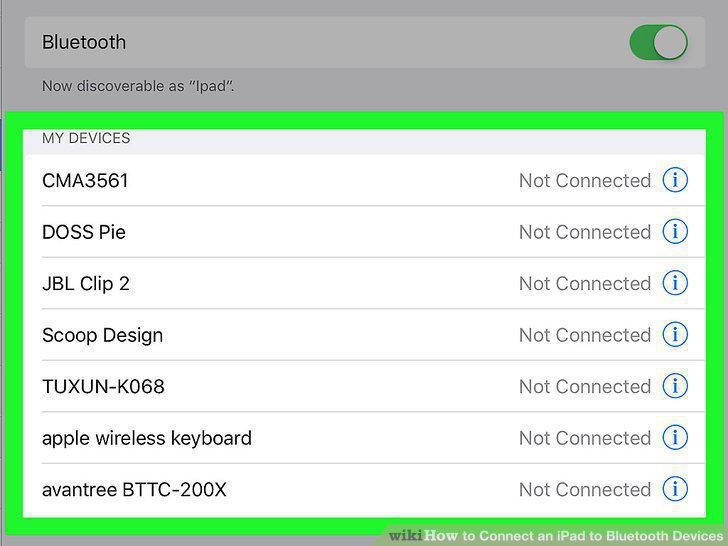Viewport: 728px width, 546px height.
Task: Click Not Connected status beside DOSS Pie
Action: [x=585, y=232]
